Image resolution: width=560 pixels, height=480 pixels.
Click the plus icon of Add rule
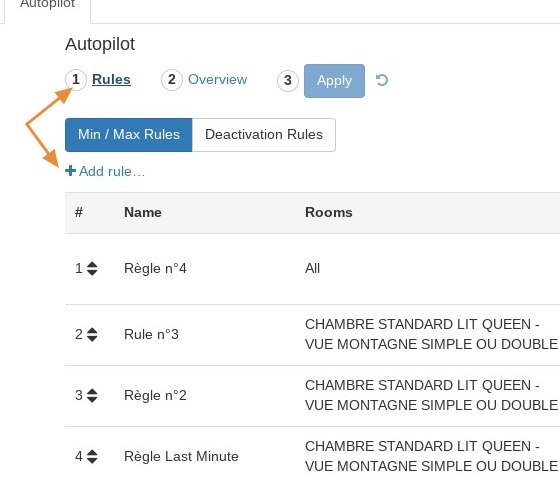[x=70, y=171]
